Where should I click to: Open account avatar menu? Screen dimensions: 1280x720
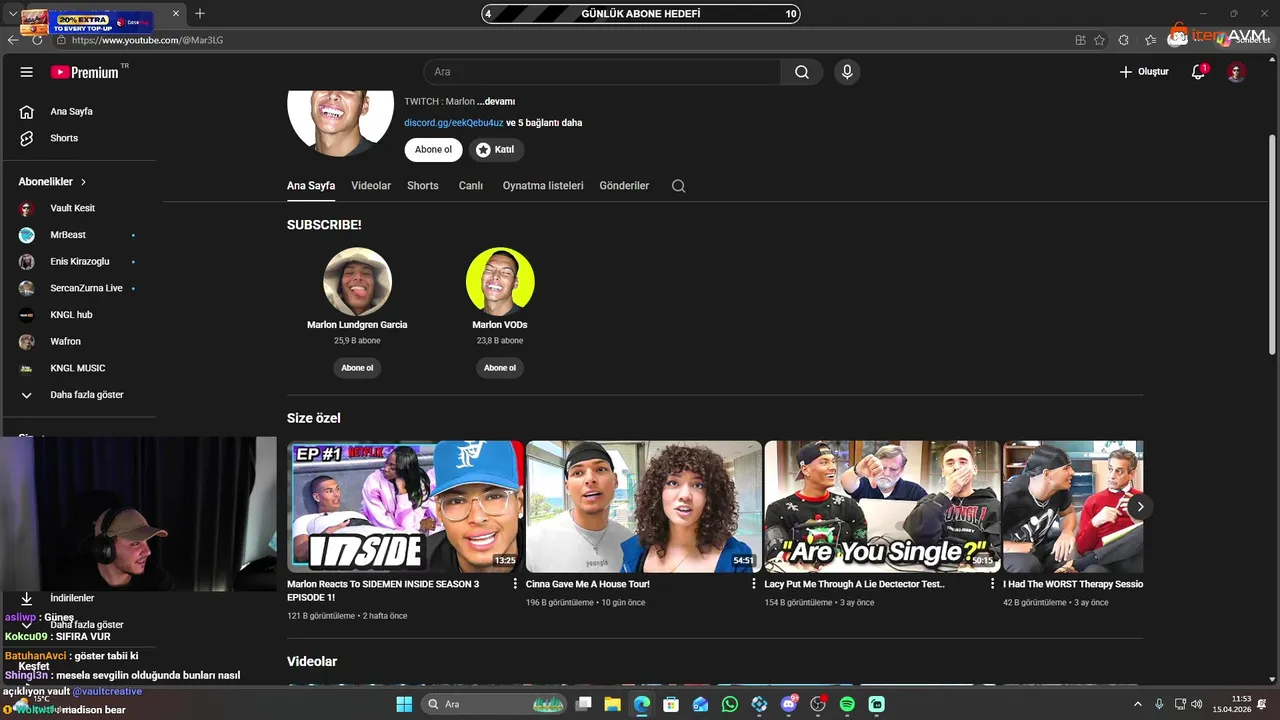tap(1236, 72)
